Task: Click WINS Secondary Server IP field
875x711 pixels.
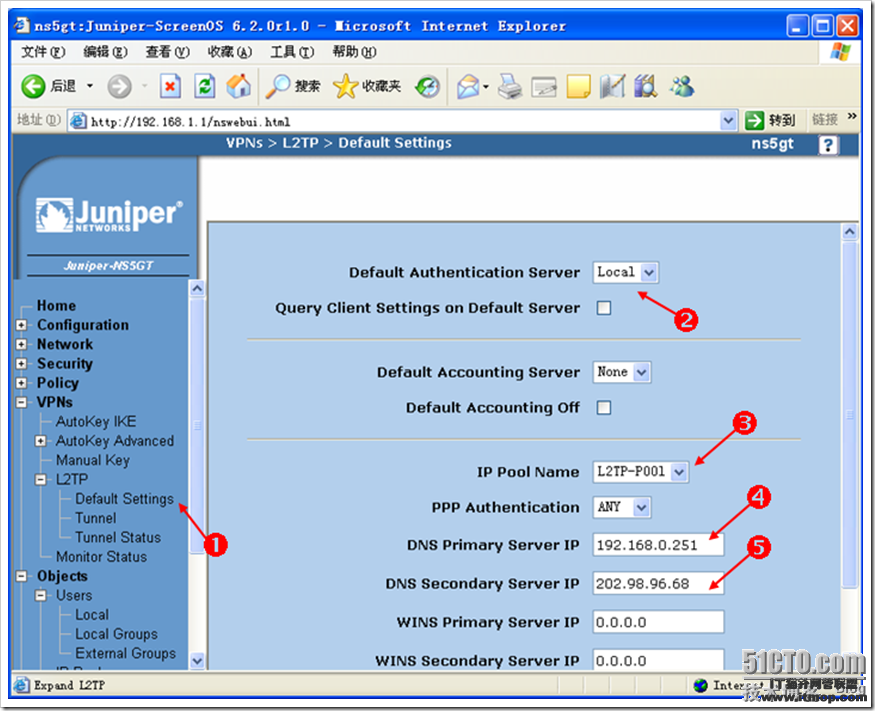Action: pyautogui.click(x=658, y=660)
